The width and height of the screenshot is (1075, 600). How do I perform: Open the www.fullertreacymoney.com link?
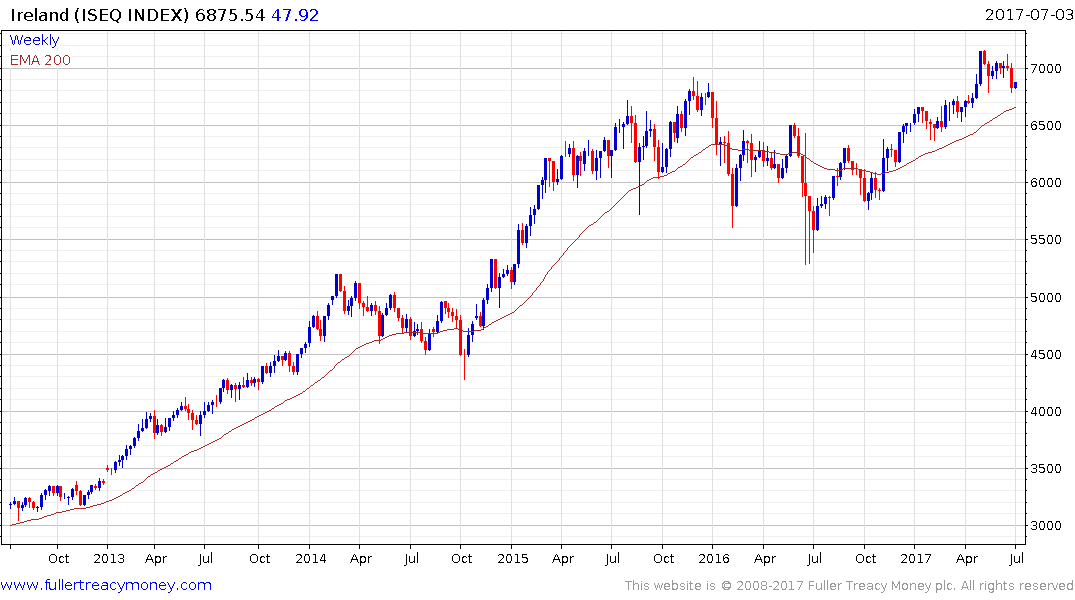[x=106, y=585]
